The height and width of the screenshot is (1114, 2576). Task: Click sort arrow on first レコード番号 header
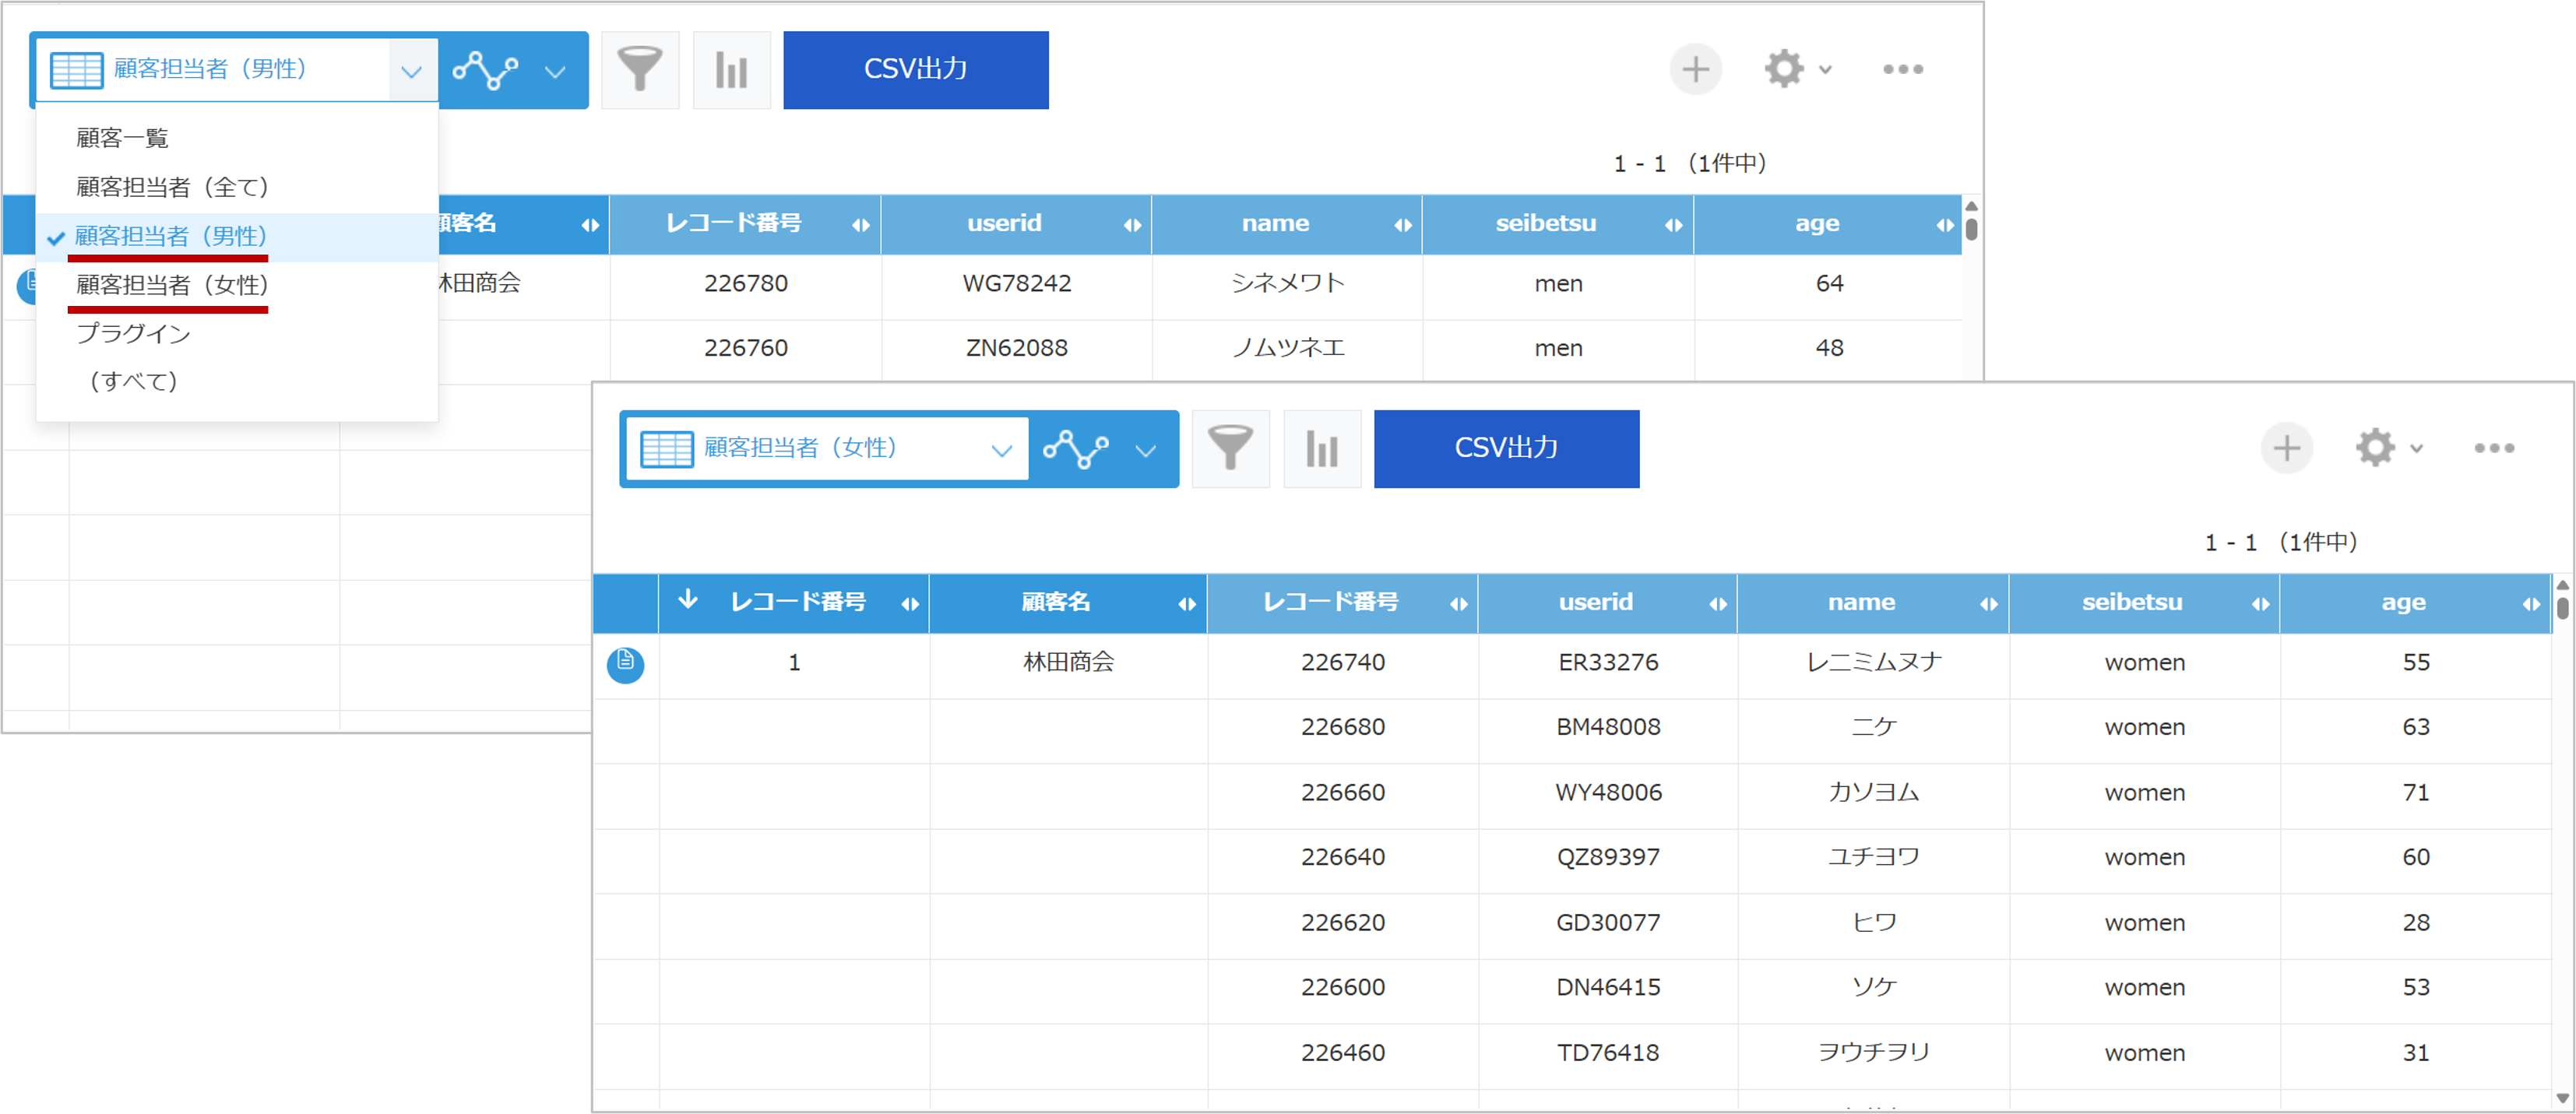[687, 600]
